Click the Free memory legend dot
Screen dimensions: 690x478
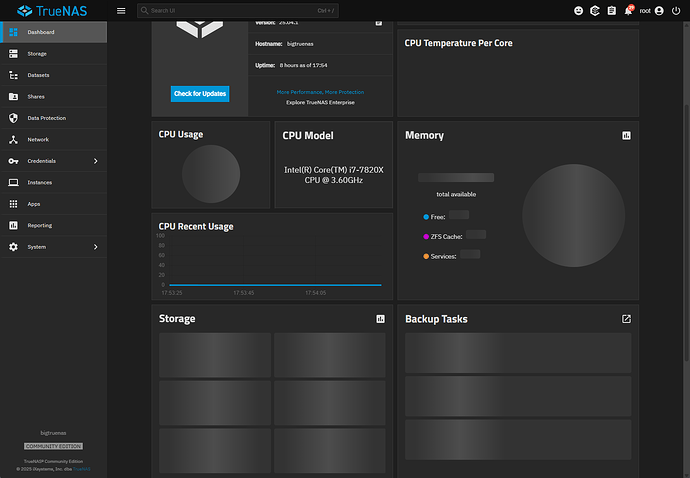[426, 217]
